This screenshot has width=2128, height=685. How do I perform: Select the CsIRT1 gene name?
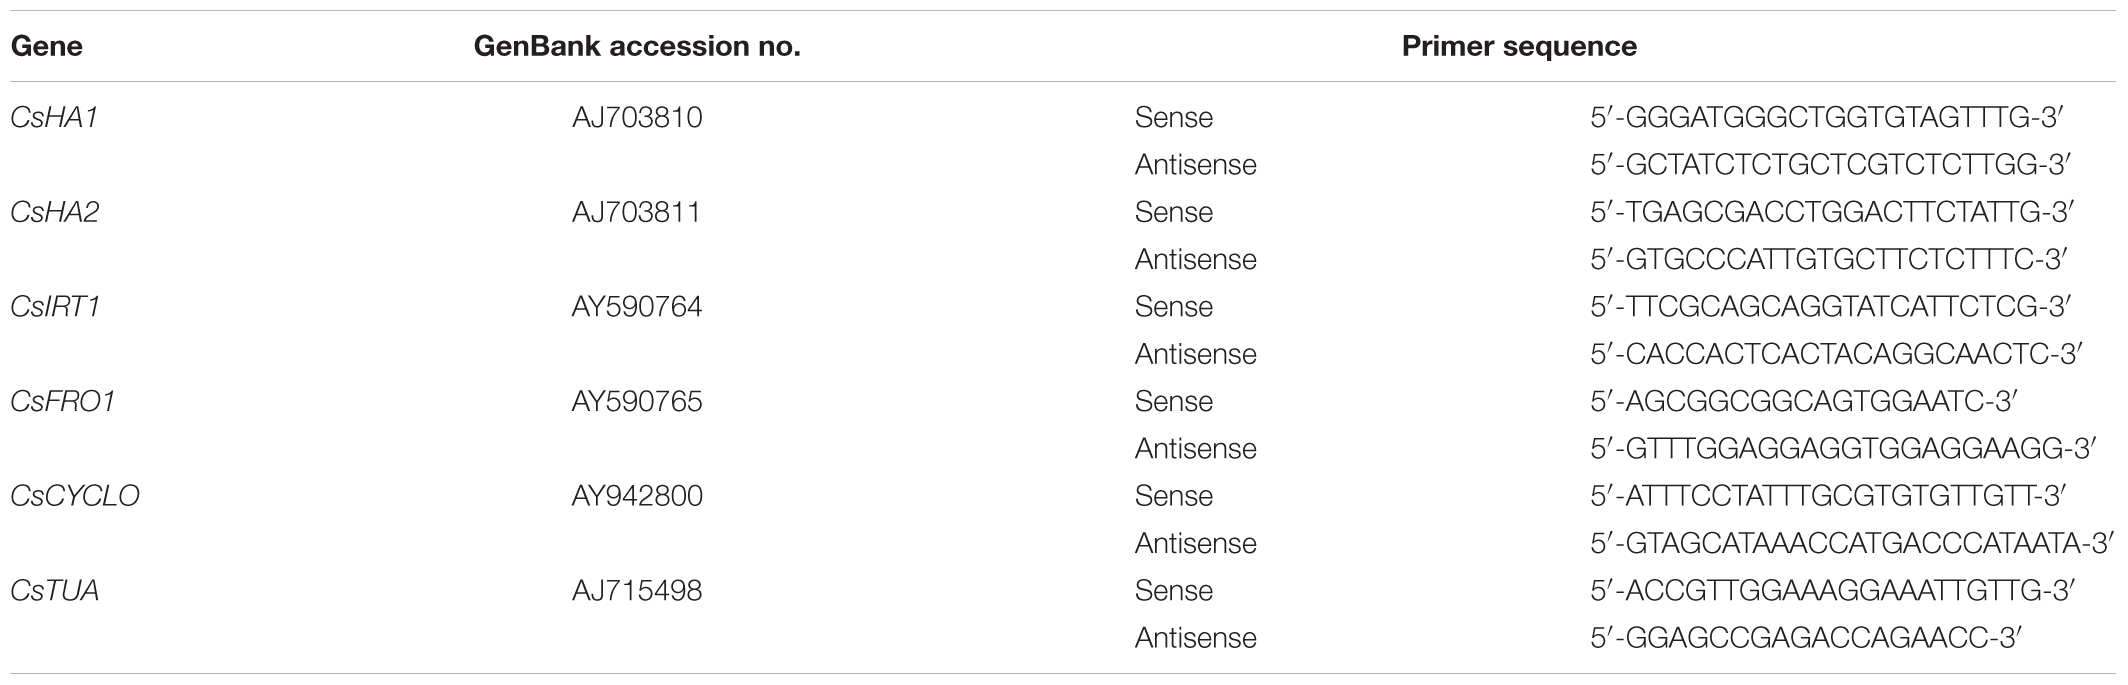55,306
